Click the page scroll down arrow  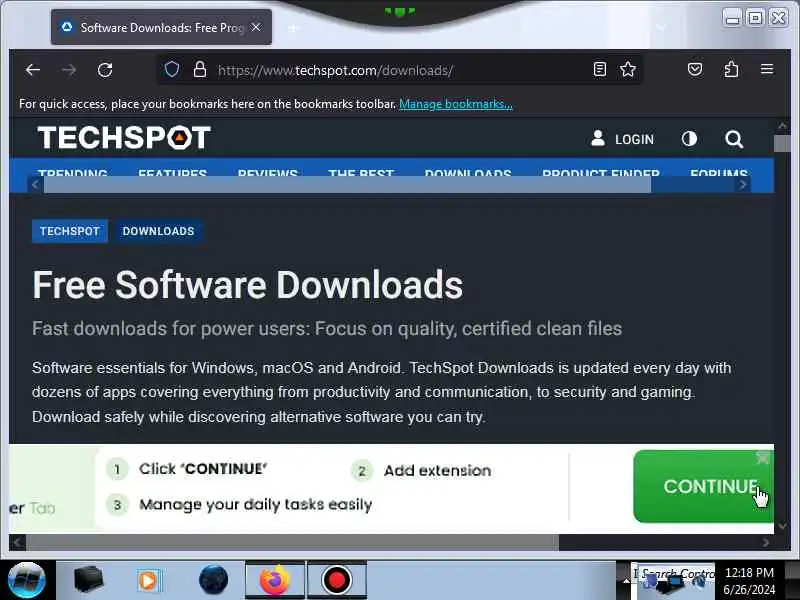[782, 526]
